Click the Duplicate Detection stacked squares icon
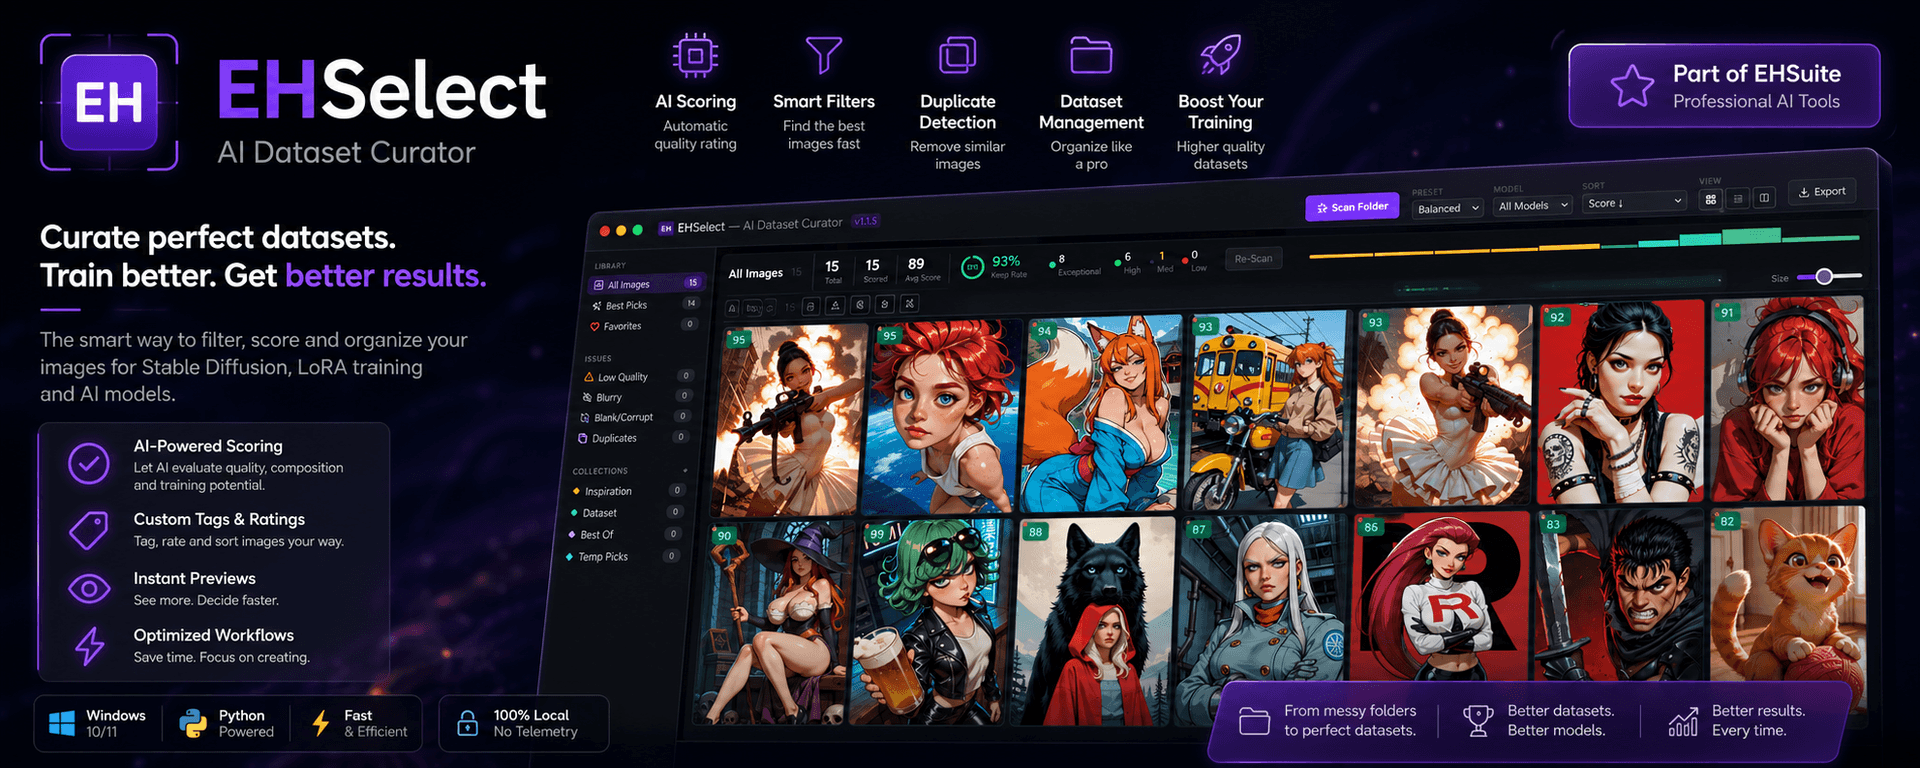Screen dimensions: 1920x768 pos(957,55)
